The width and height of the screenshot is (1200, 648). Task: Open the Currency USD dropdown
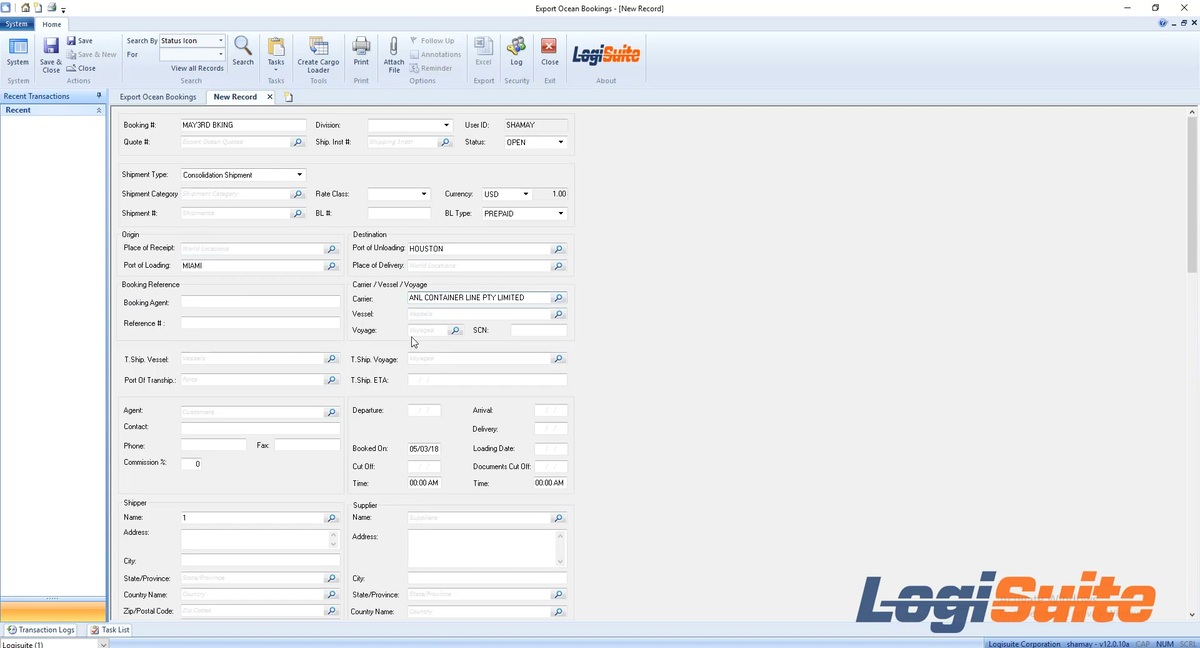(x=526, y=194)
